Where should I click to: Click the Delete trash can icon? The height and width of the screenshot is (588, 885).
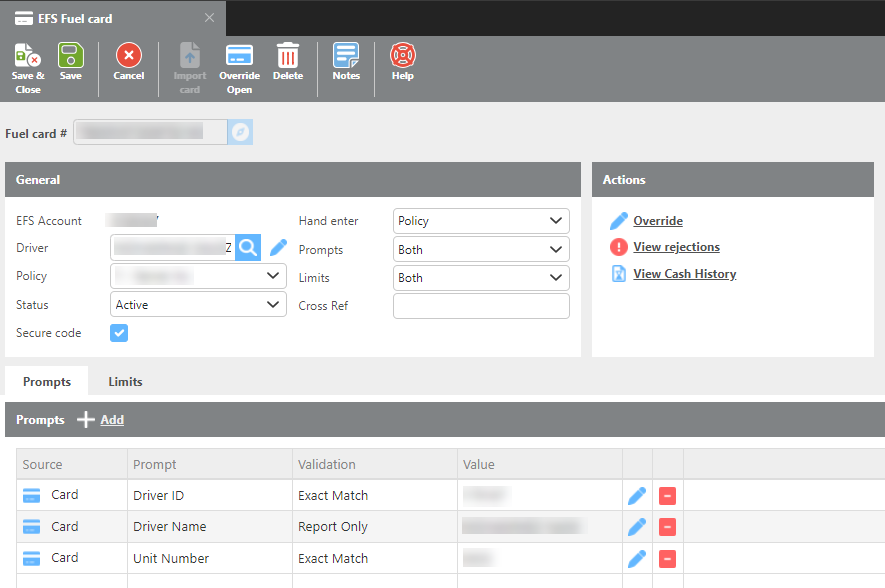click(288, 56)
